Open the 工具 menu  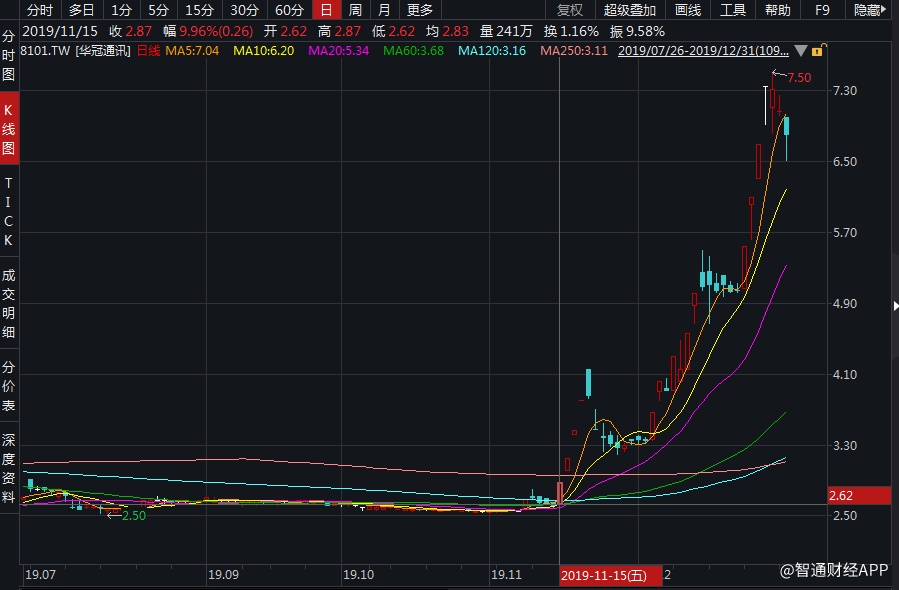(x=733, y=10)
